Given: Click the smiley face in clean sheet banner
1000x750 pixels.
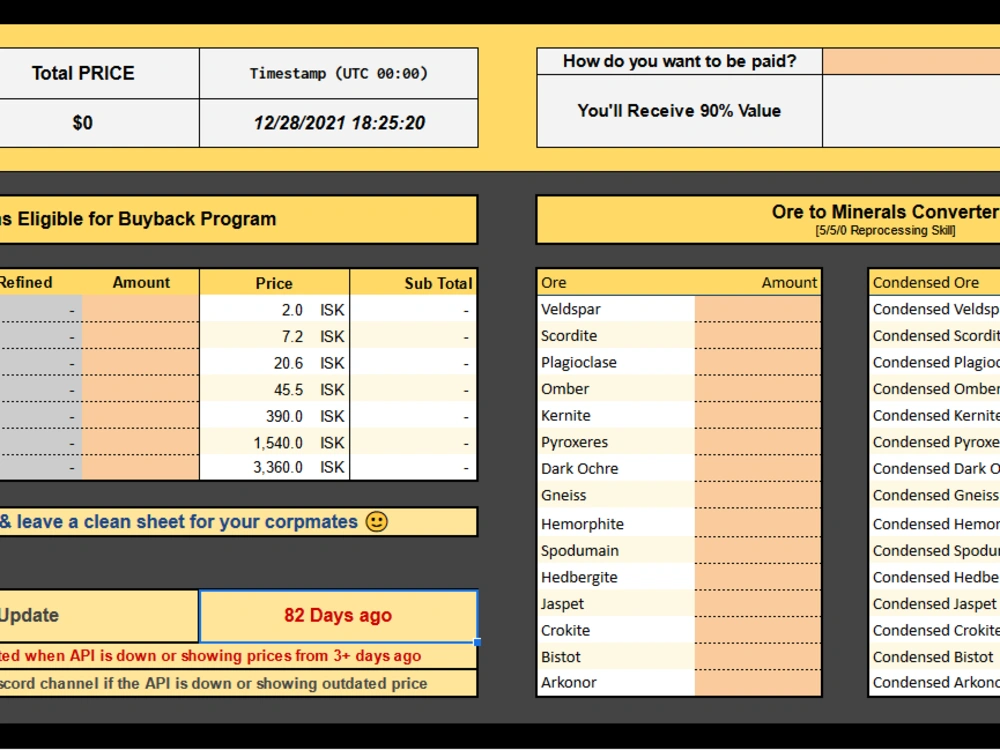Looking at the screenshot, I should click(376, 522).
